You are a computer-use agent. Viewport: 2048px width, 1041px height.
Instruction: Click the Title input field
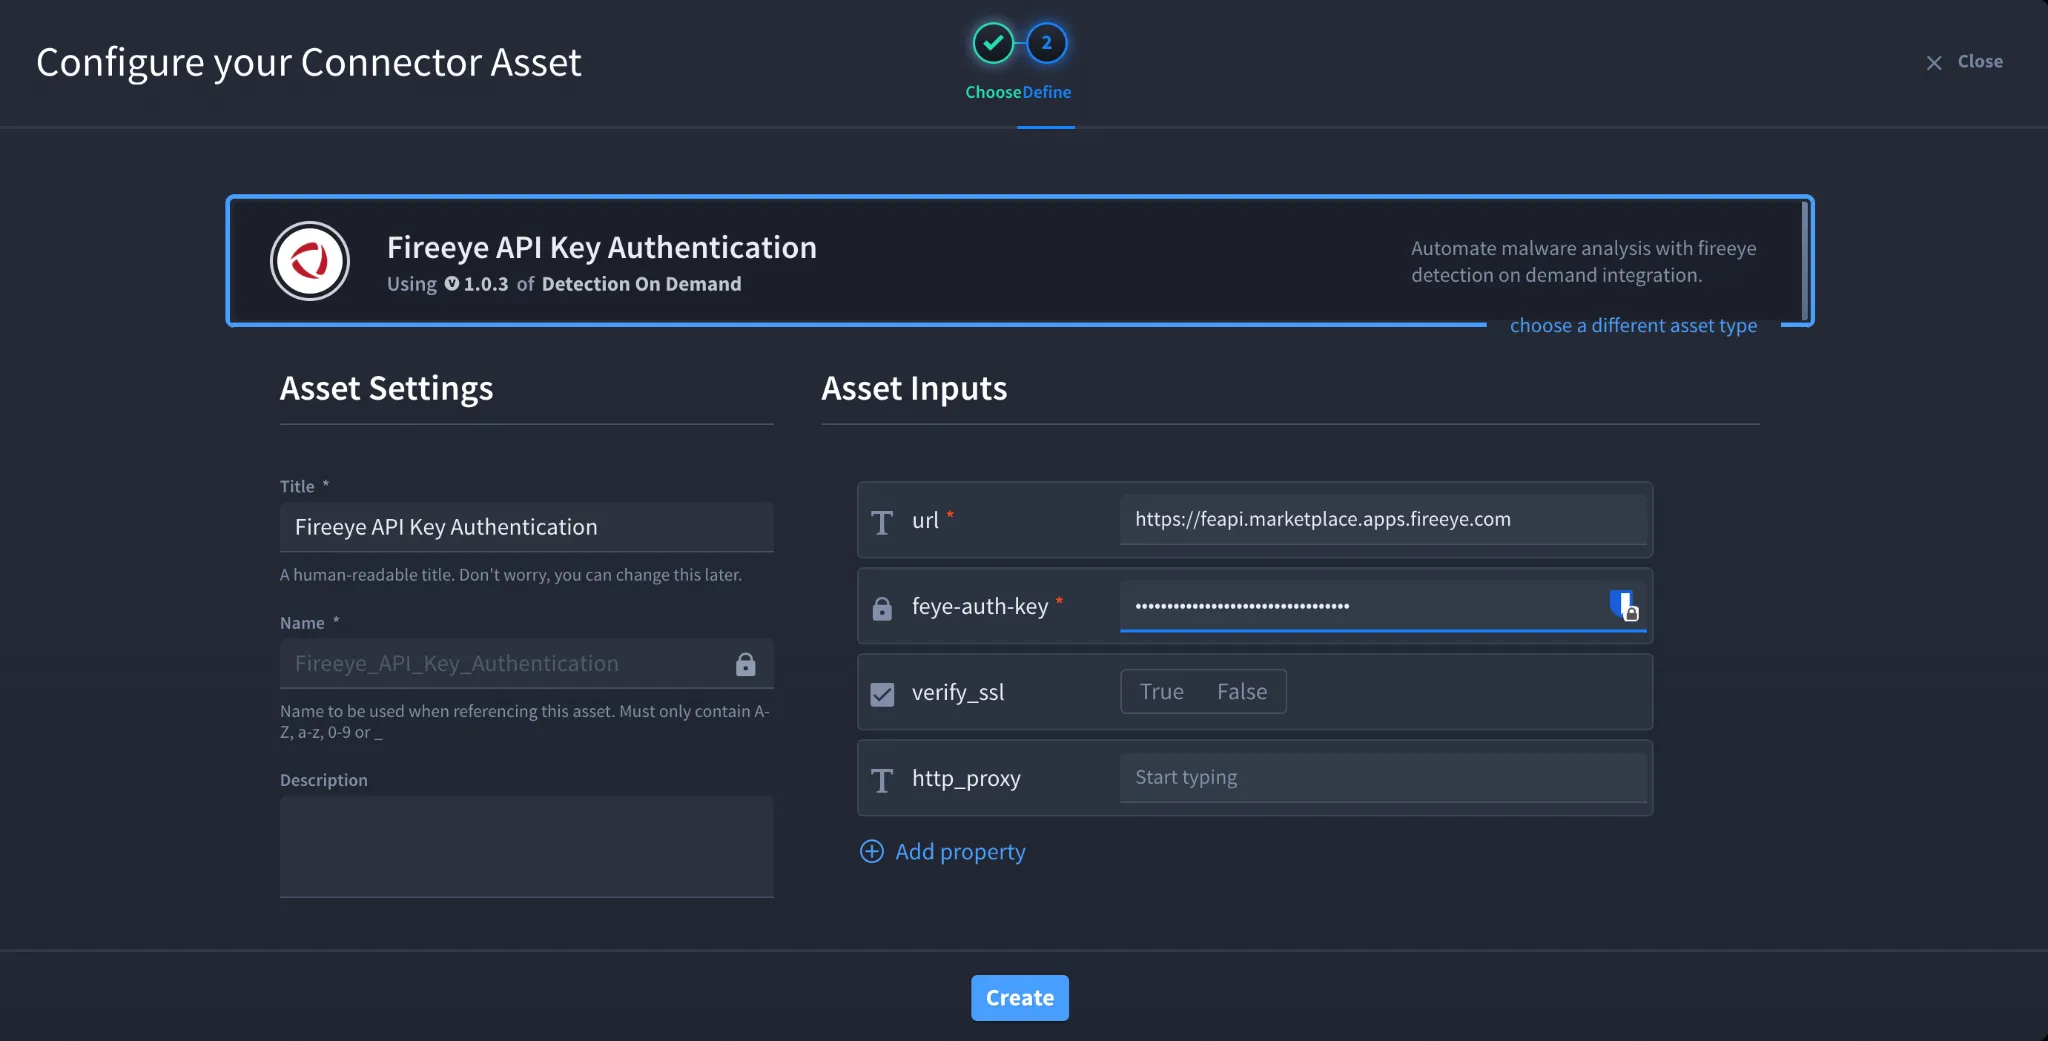pos(527,527)
